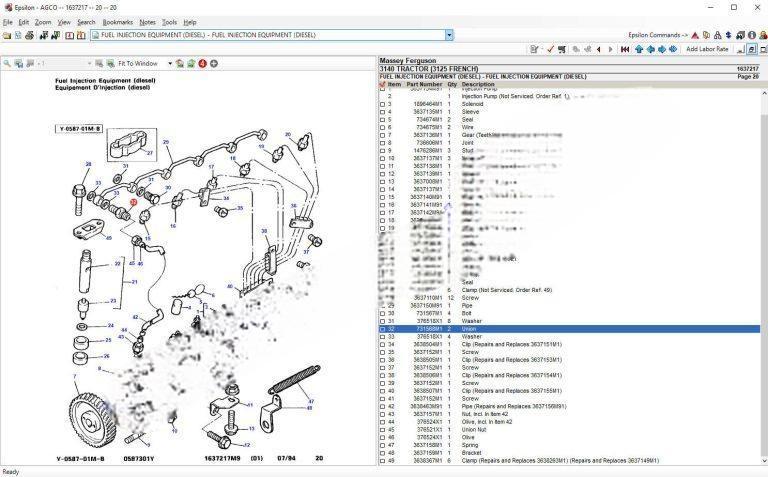Open the Fit To Window zoom dropdown

tap(170, 64)
